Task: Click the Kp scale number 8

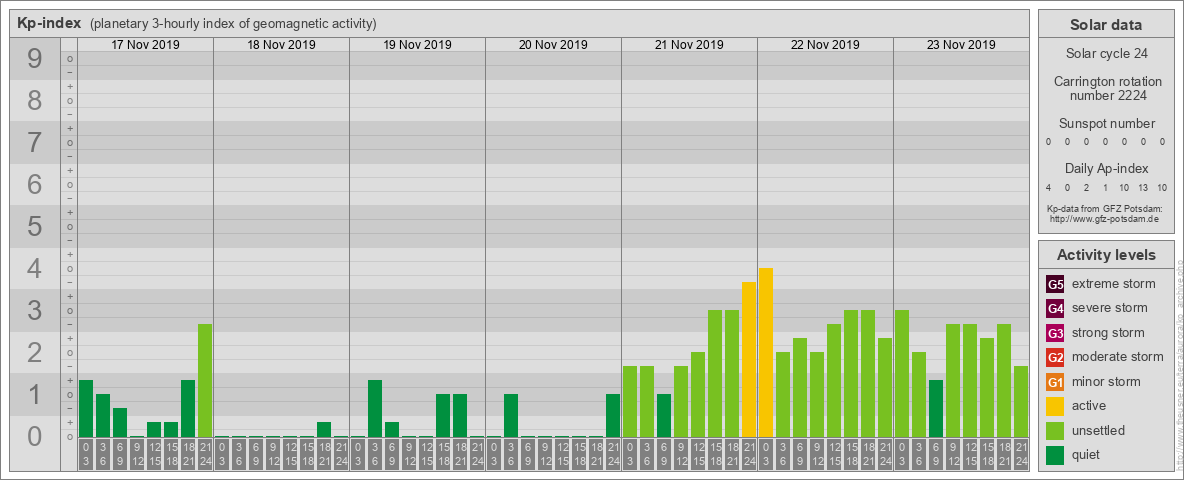Action: pyautogui.click(x=35, y=100)
